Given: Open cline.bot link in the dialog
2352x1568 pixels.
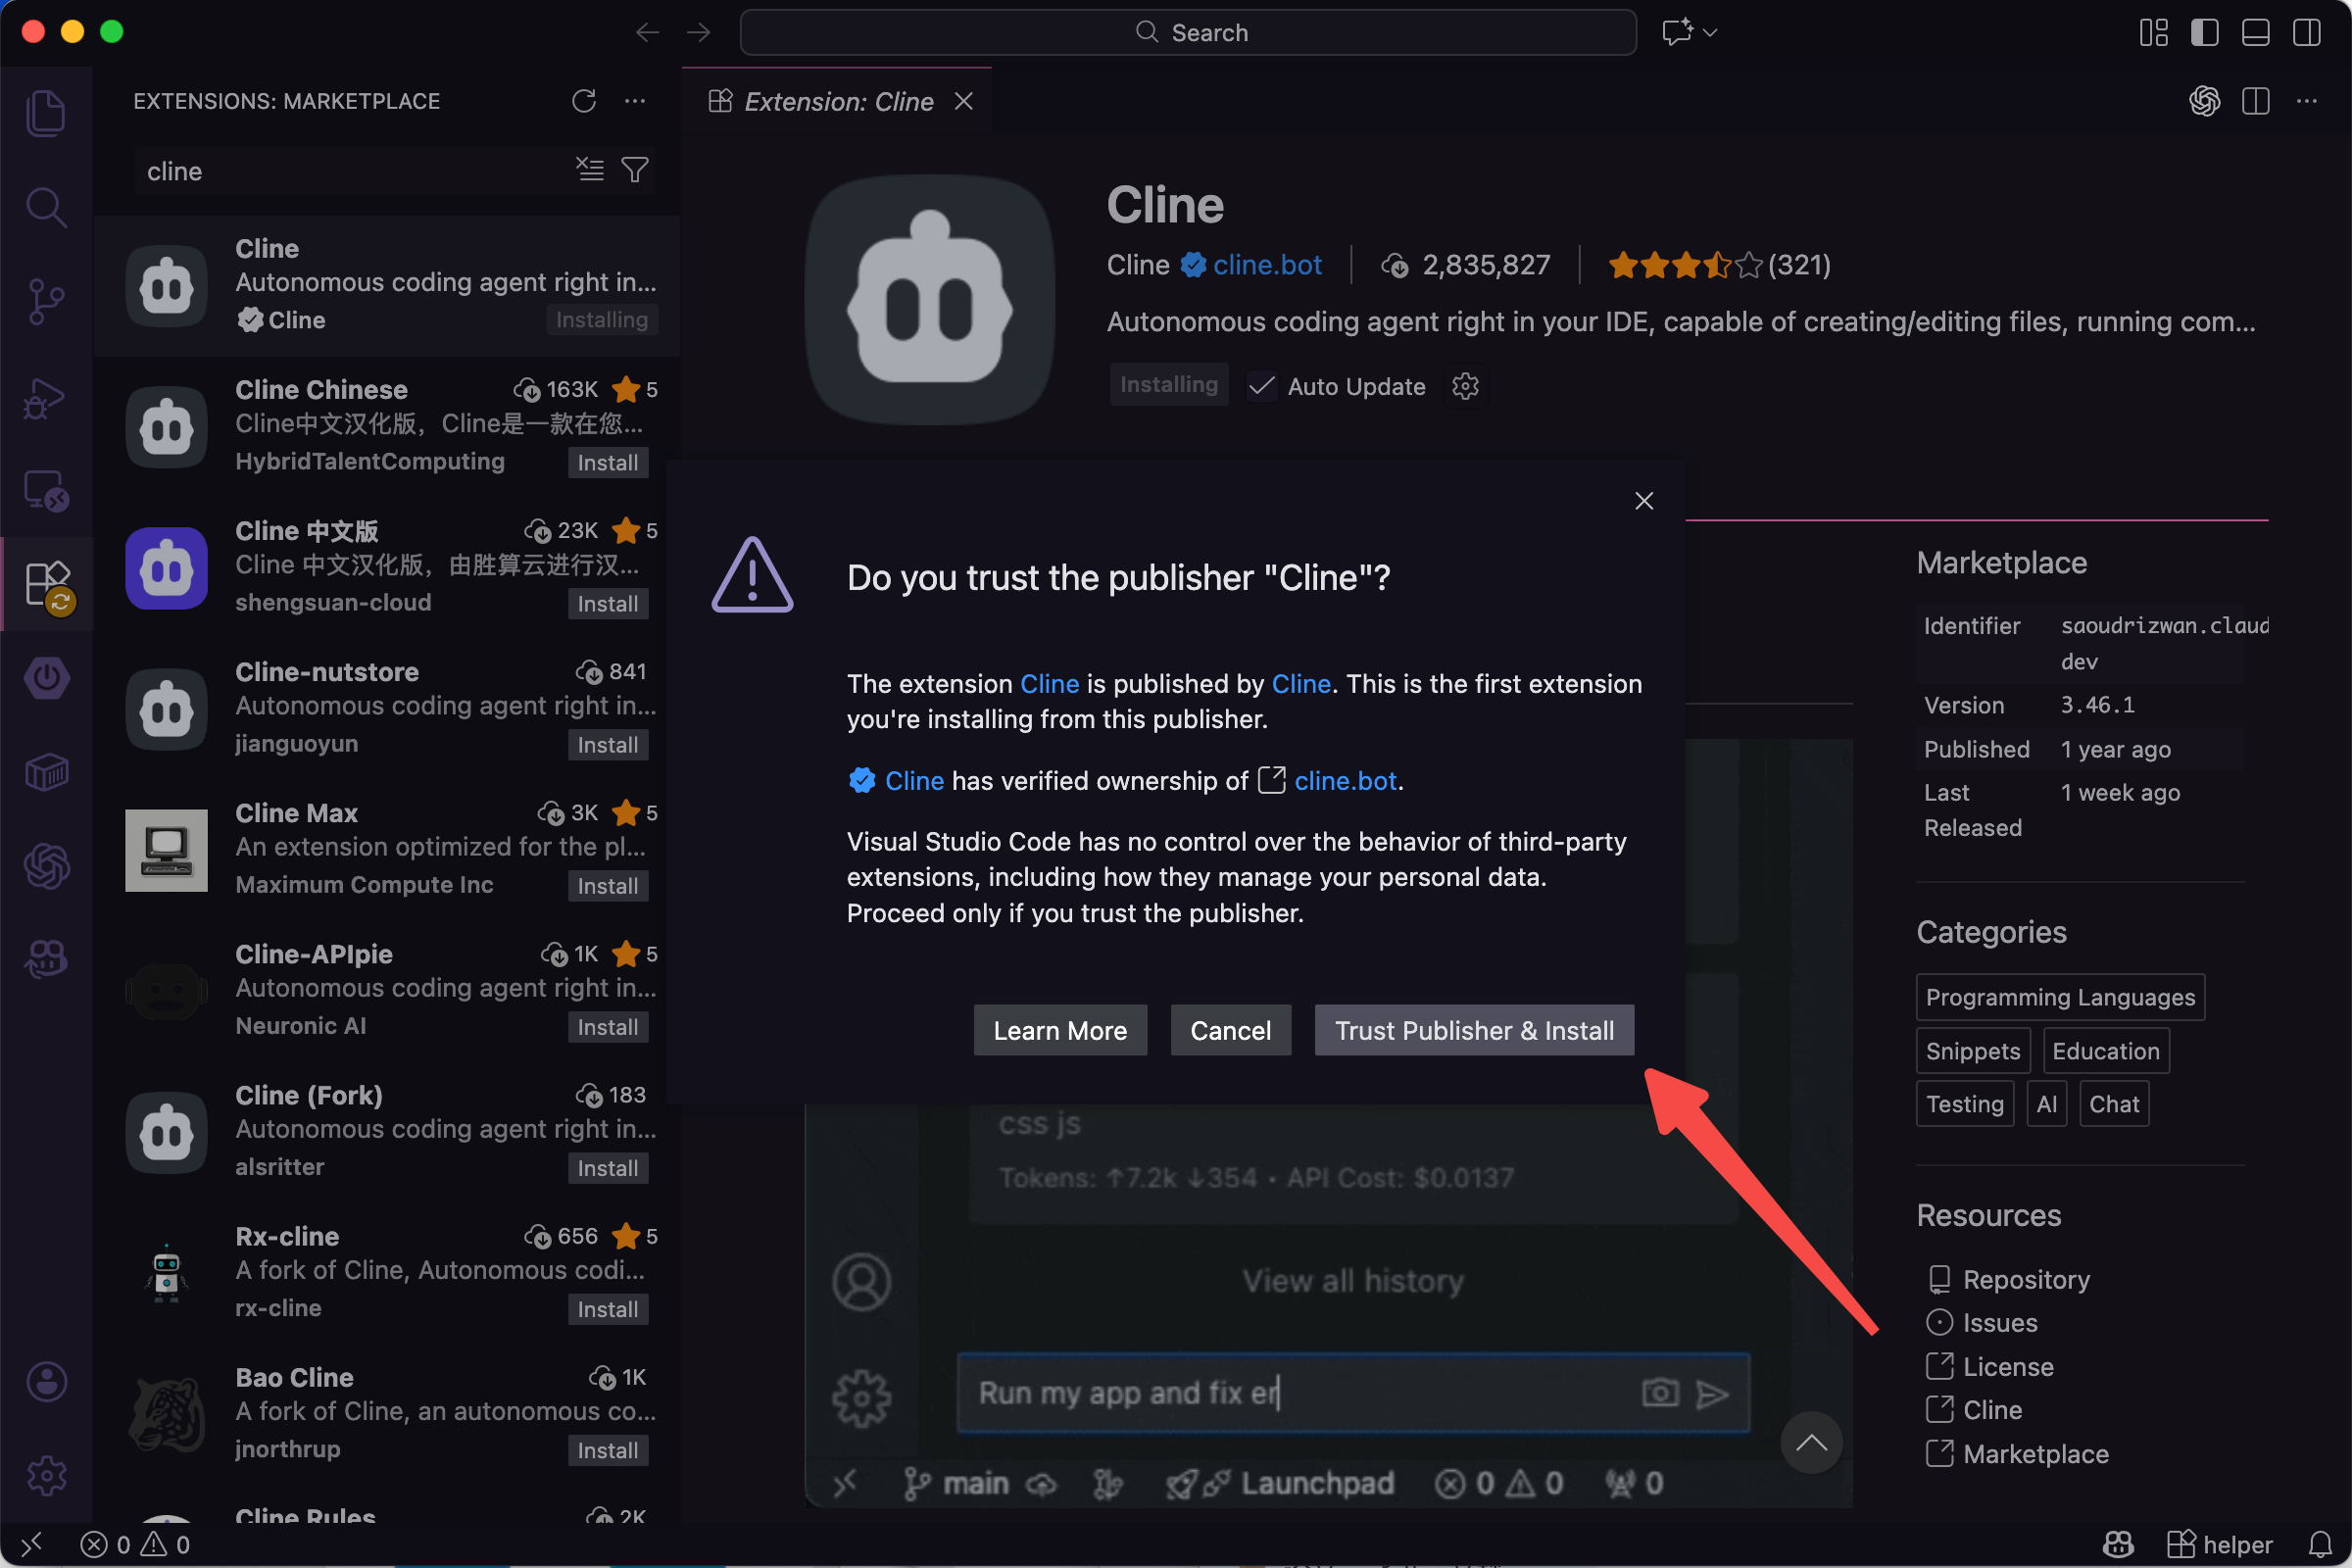Looking at the screenshot, I should click(1345, 781).
